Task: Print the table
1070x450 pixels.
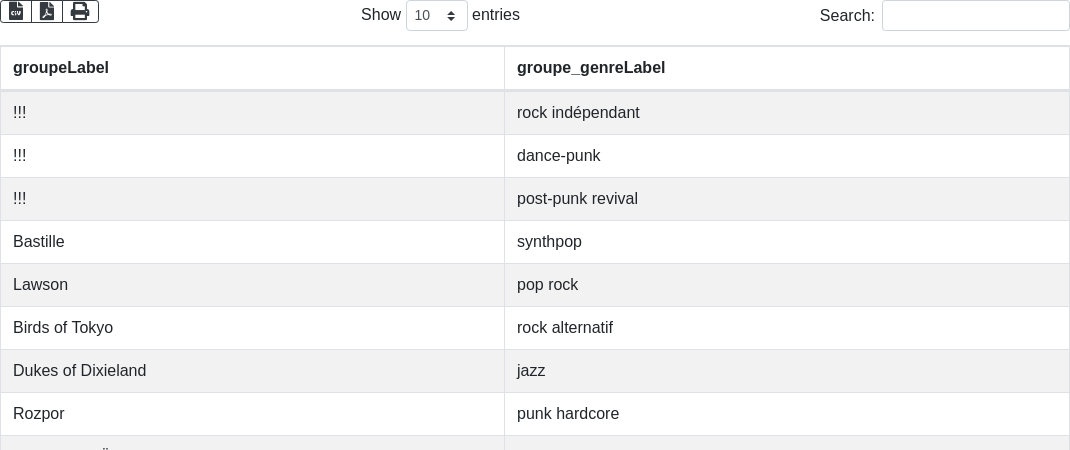Action: pos(80,11)
